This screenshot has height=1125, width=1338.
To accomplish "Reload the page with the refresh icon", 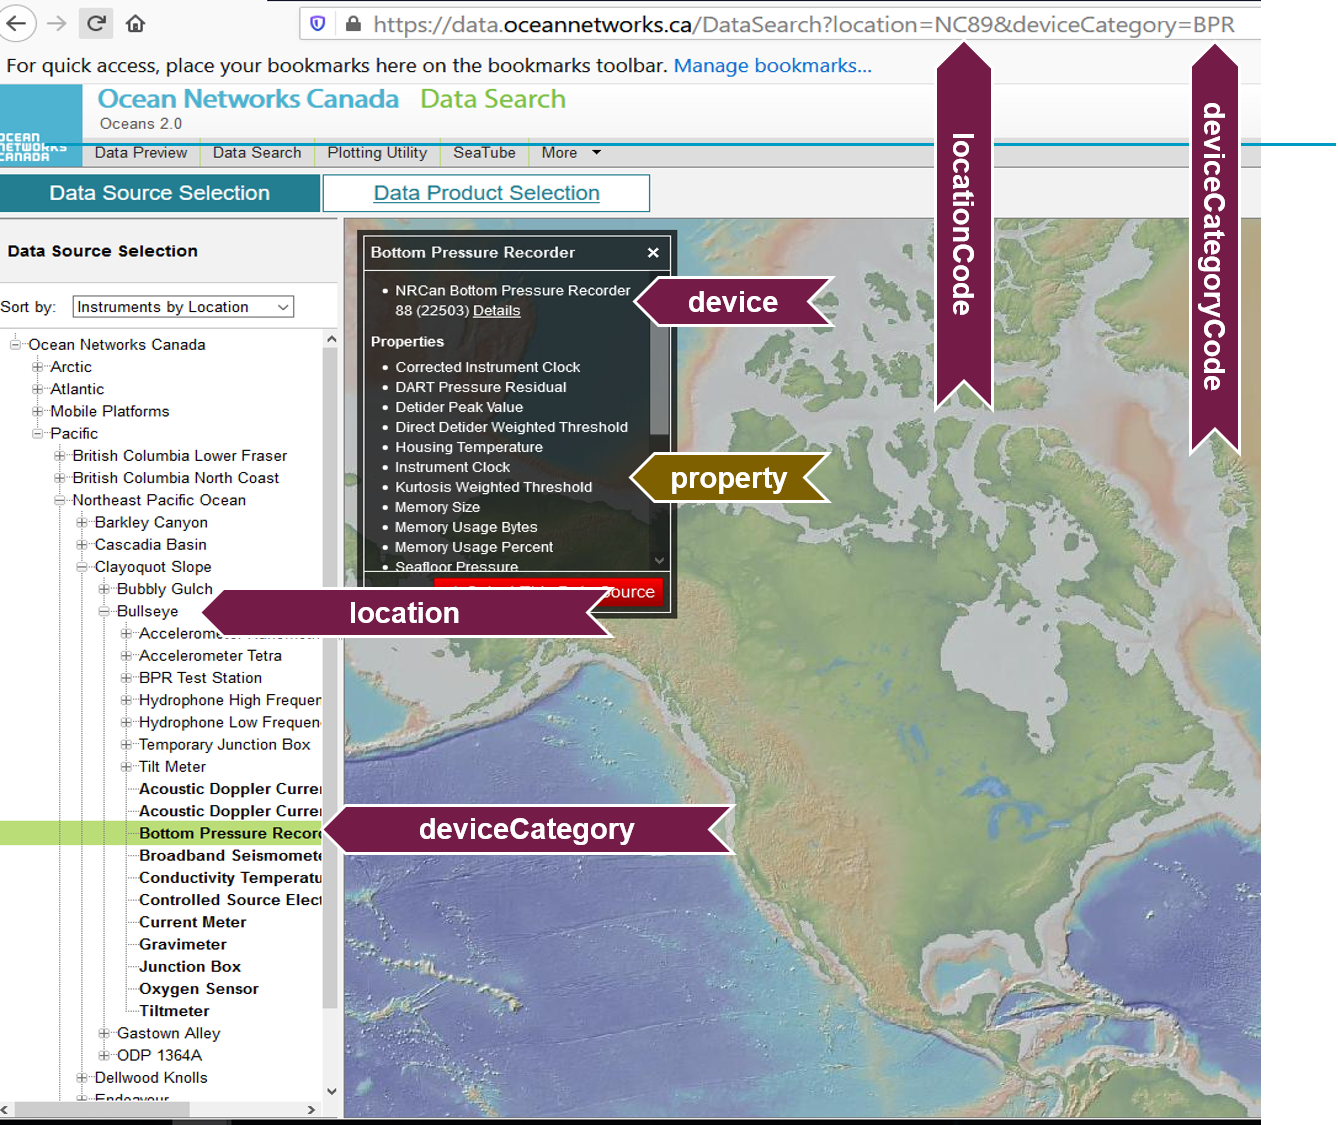I will pos(96,23).
